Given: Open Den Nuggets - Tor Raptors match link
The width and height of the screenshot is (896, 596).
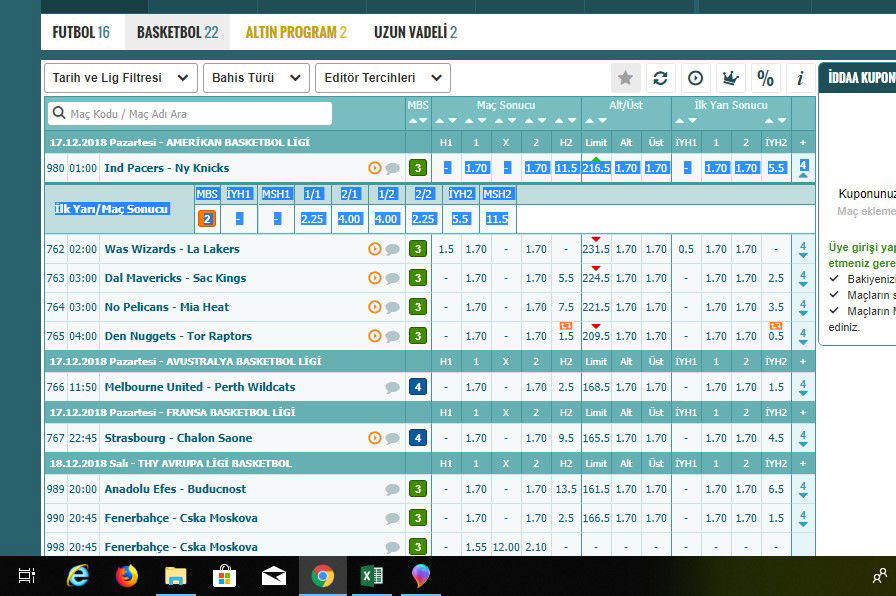Looking at the screenshot, I should tap(178, 336).
